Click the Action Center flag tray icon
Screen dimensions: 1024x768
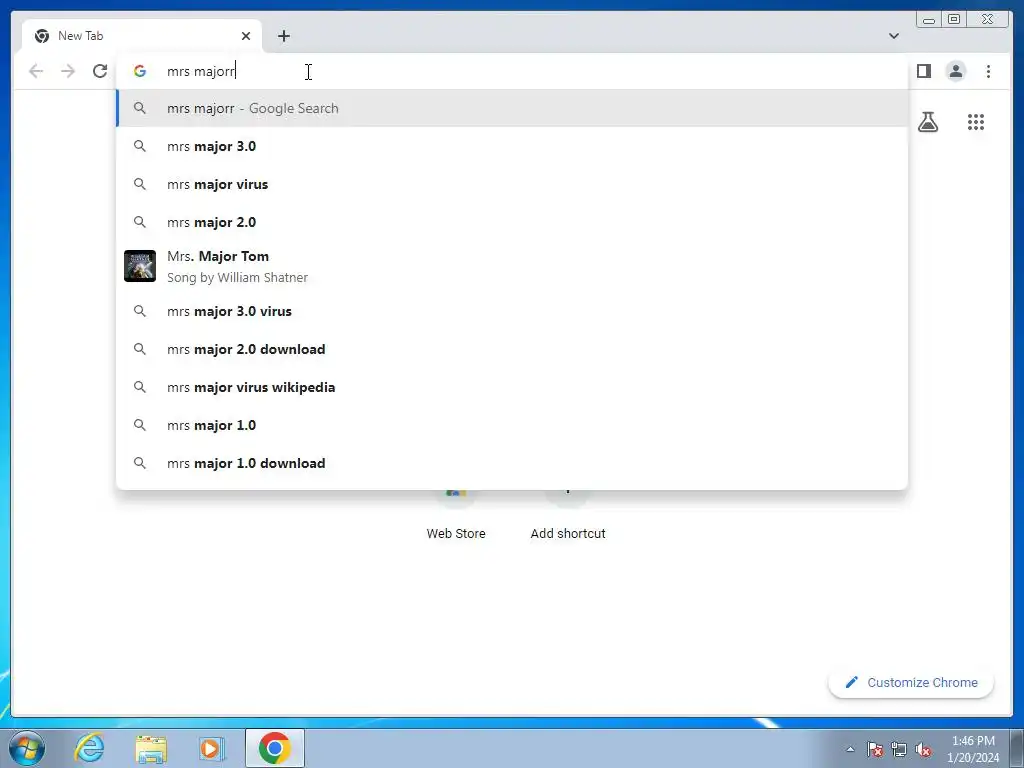click(874, 749)
